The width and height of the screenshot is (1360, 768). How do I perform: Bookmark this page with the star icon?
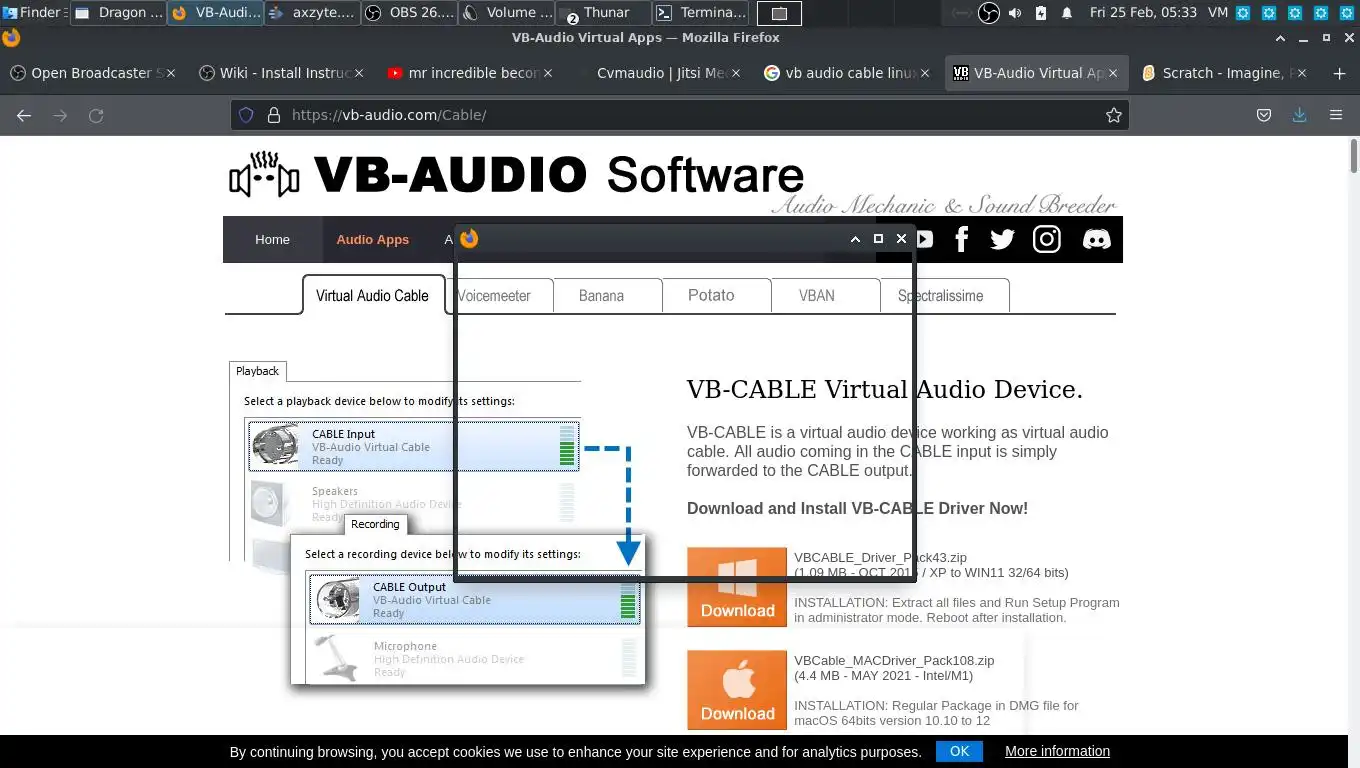tap(1113, 115)
